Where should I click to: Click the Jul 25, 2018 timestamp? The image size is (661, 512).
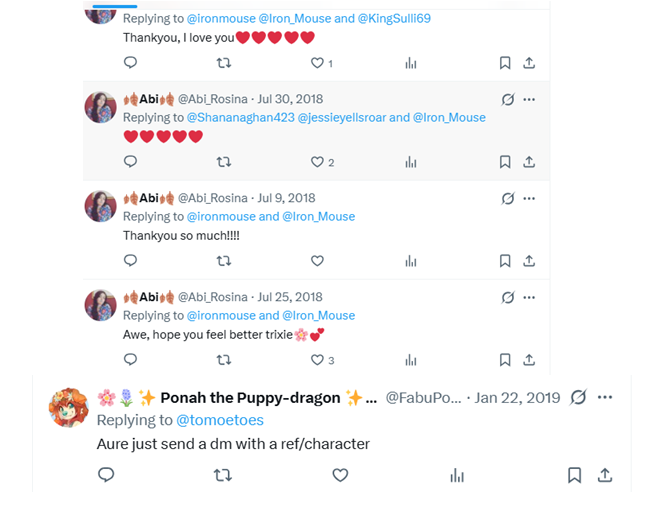(290, 297)
